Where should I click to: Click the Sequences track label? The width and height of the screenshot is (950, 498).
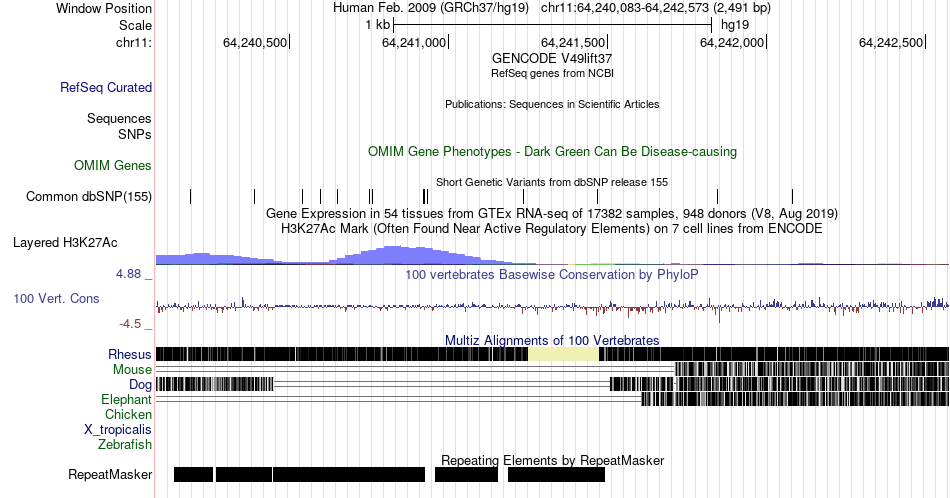tap(119, 118)
